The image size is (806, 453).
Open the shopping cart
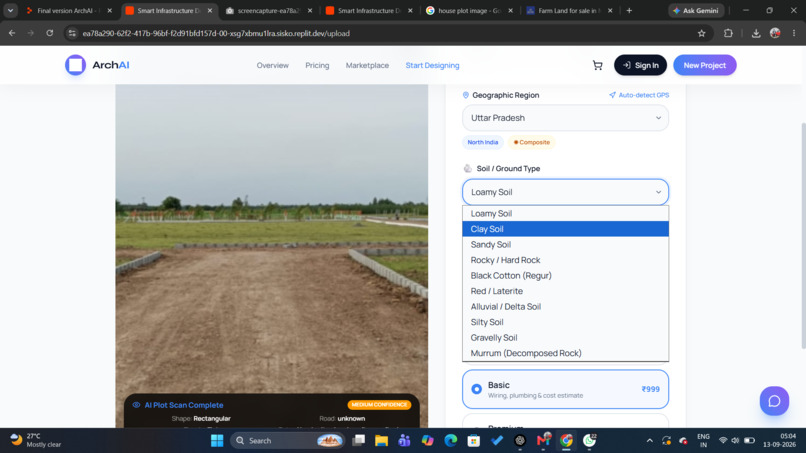click(x=597, y=65)
